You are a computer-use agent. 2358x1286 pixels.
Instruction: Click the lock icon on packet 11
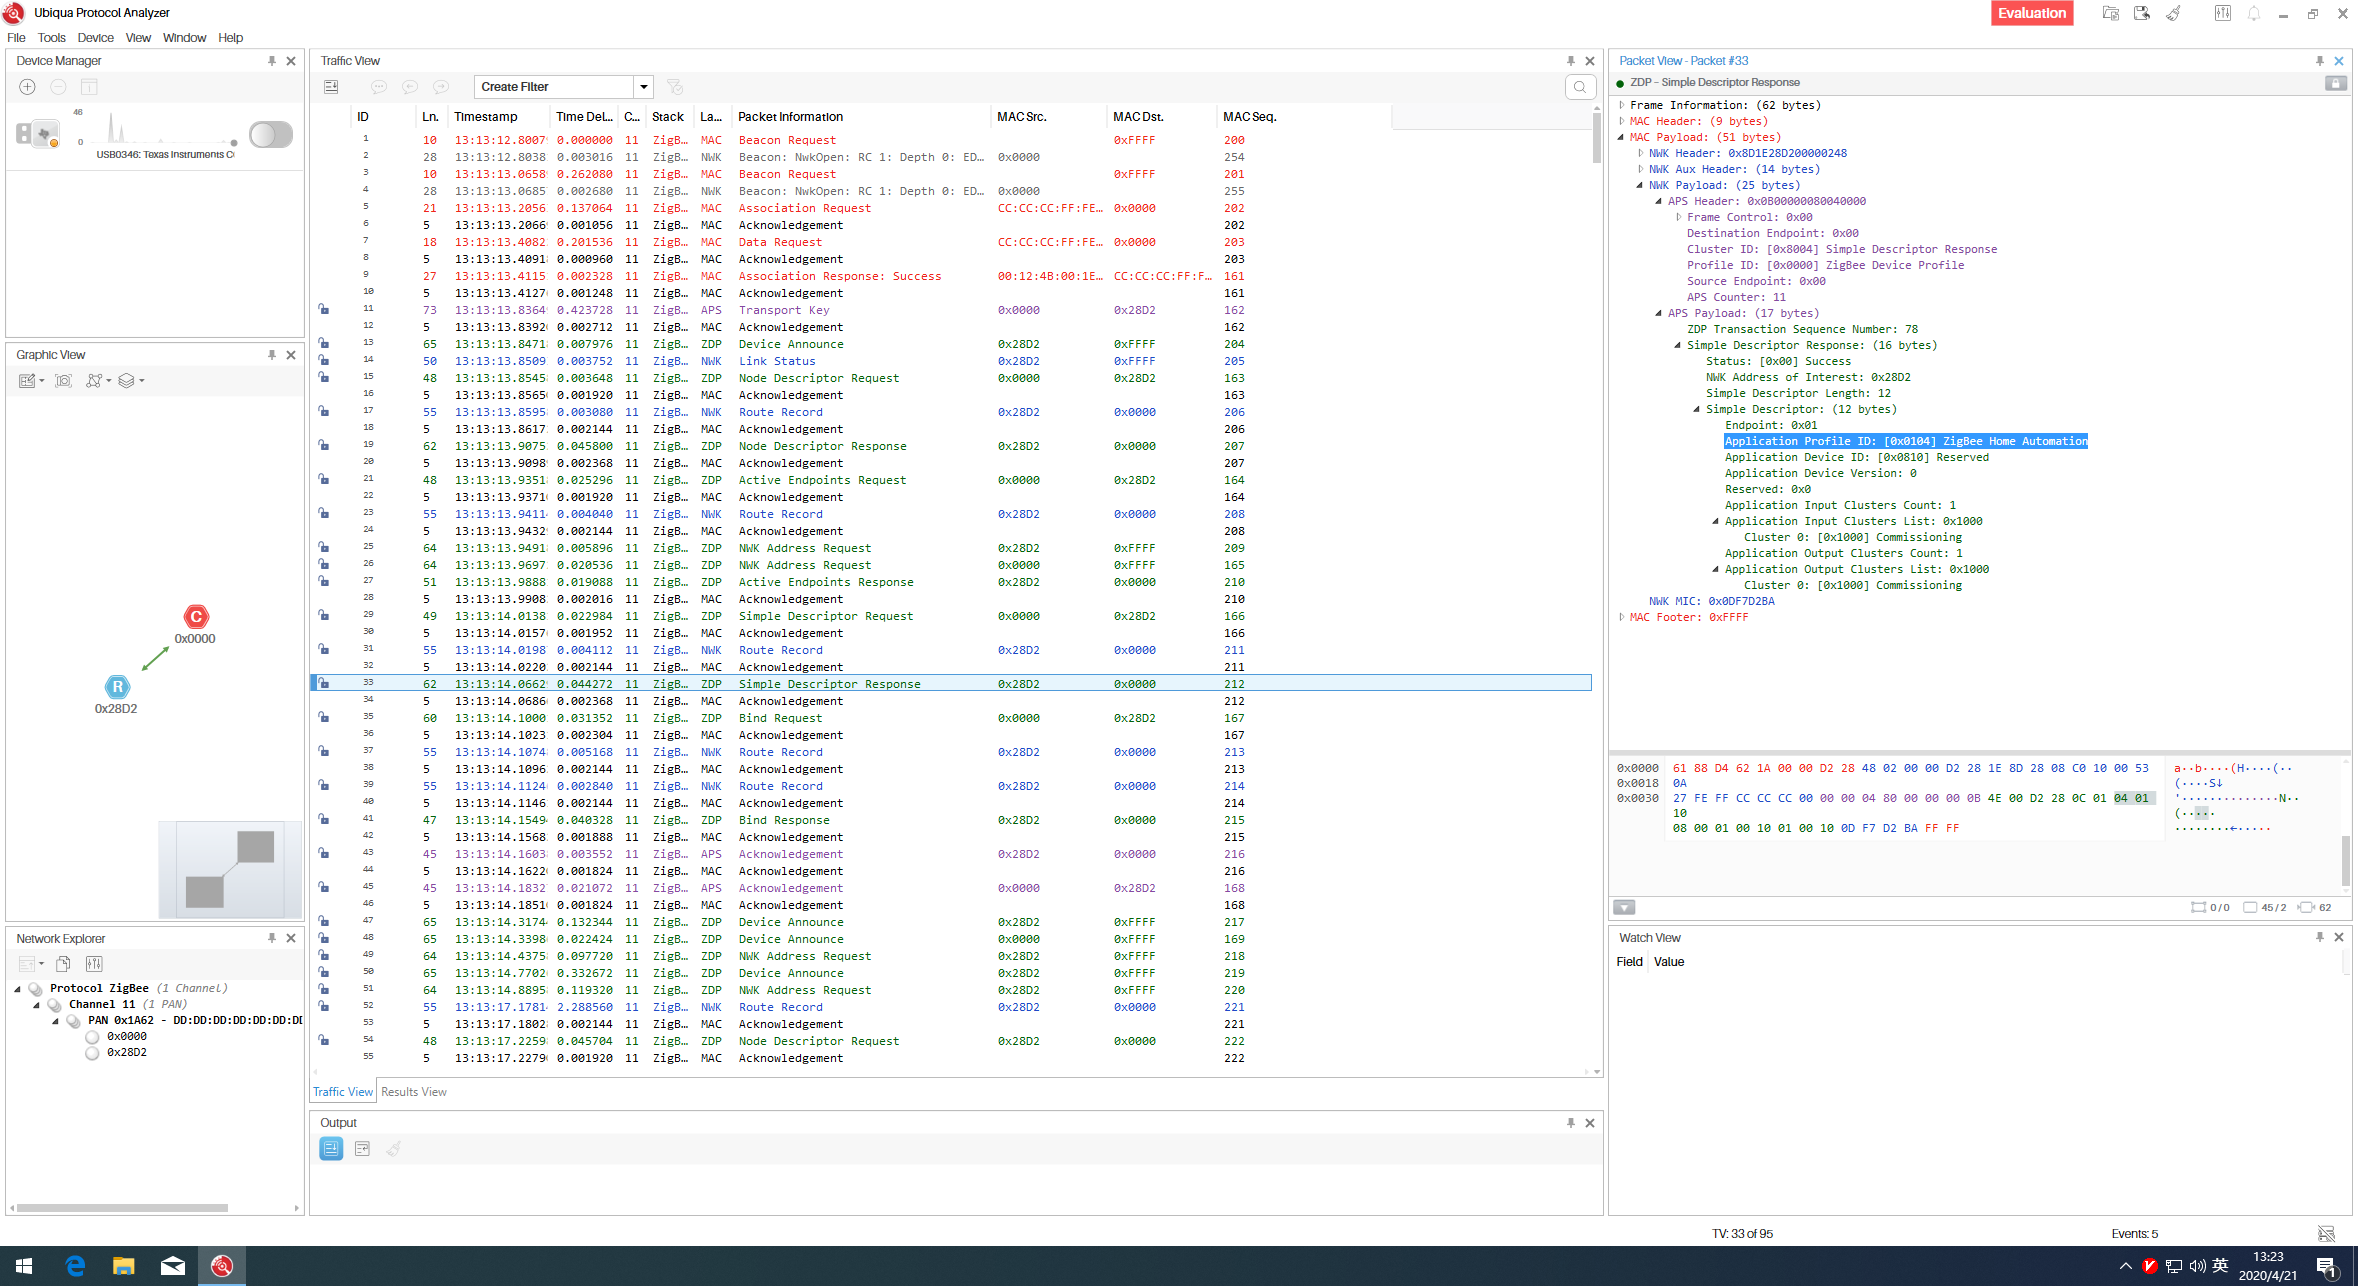324,310
